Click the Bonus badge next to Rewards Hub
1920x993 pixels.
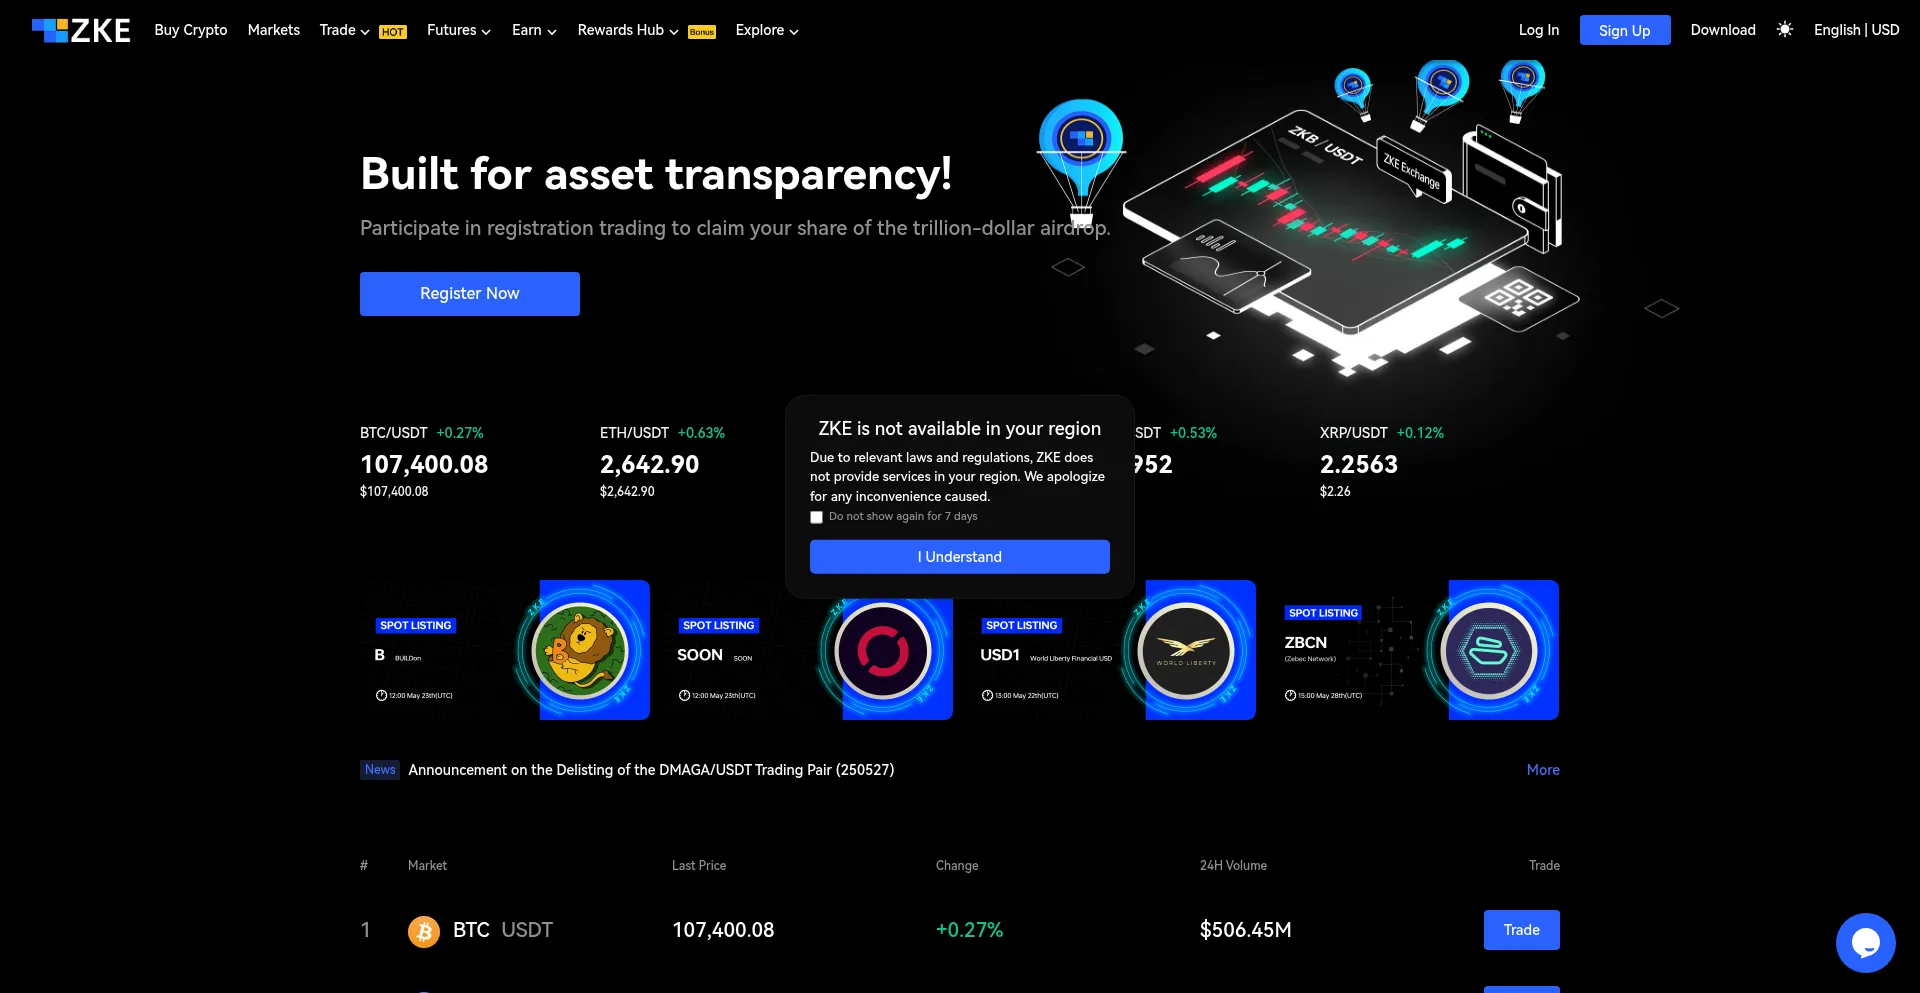[702, 32]
